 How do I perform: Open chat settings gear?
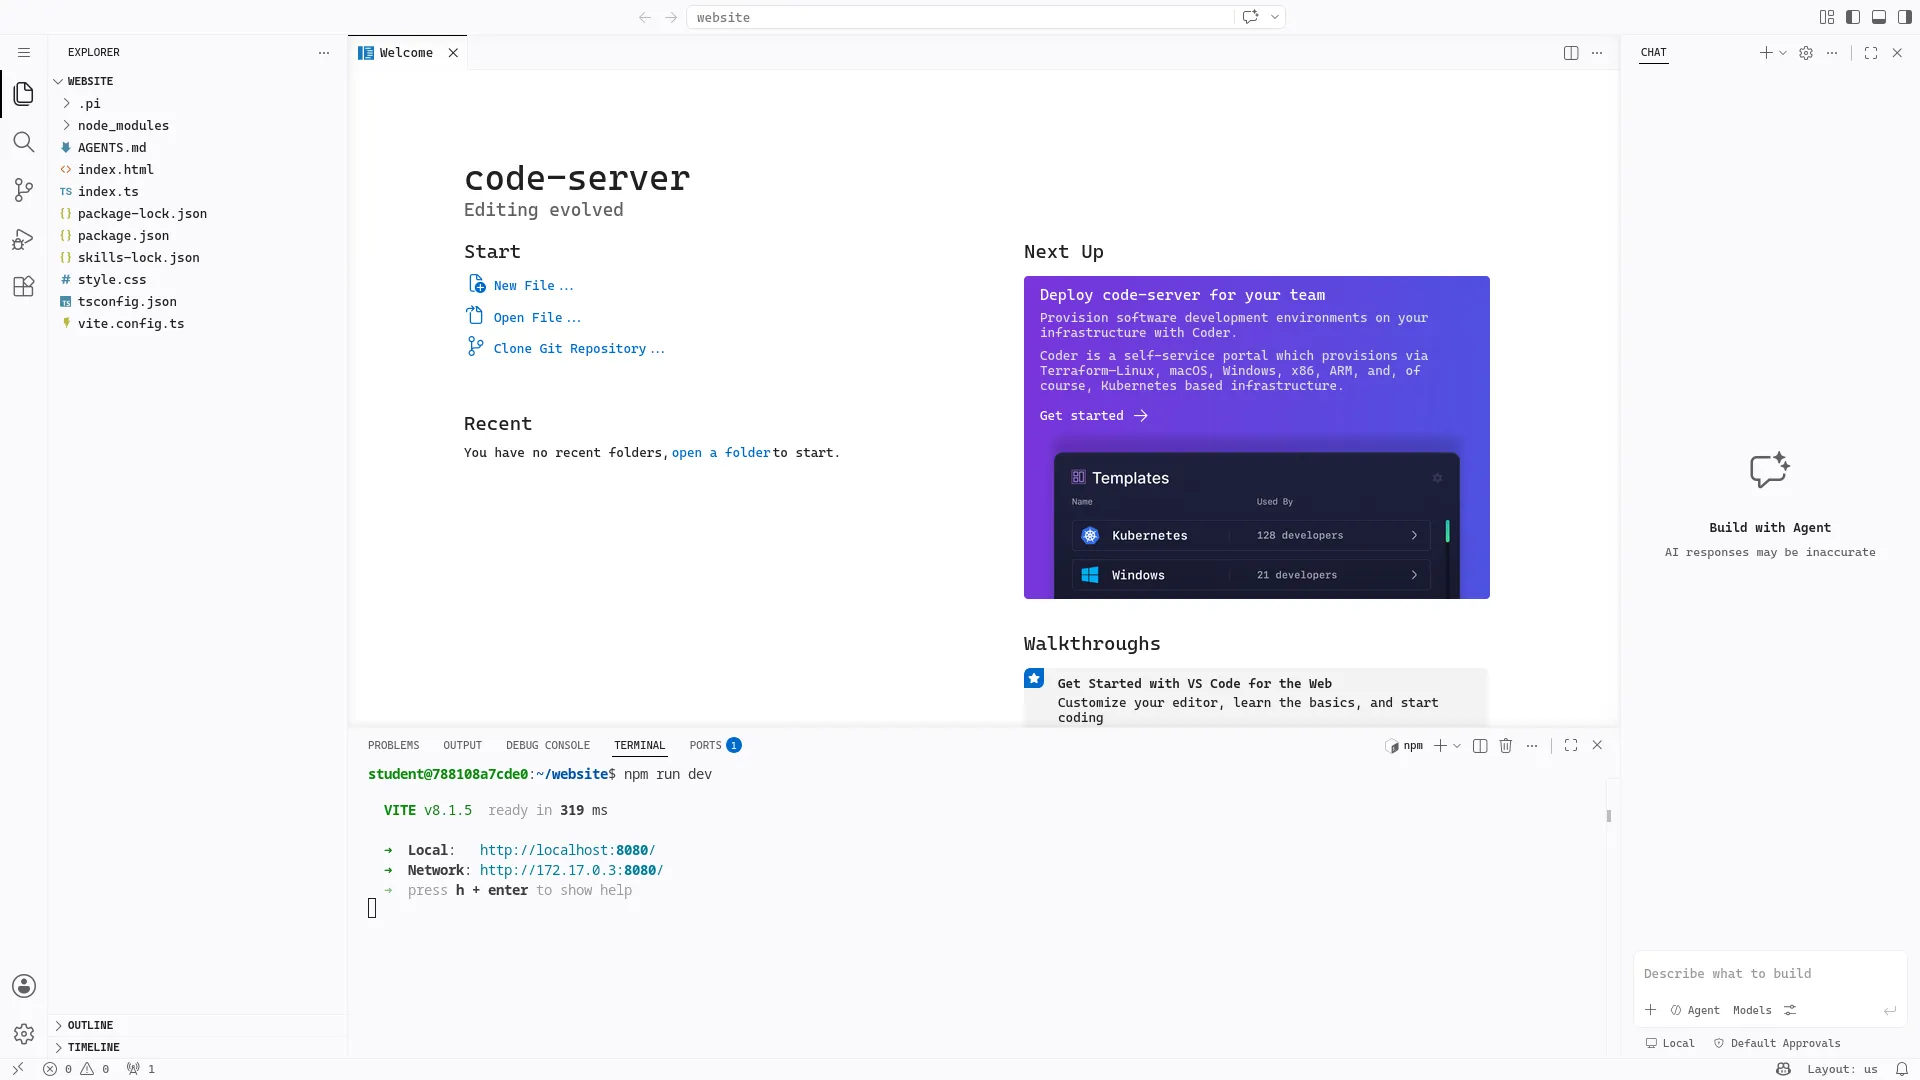point(1806,53)
